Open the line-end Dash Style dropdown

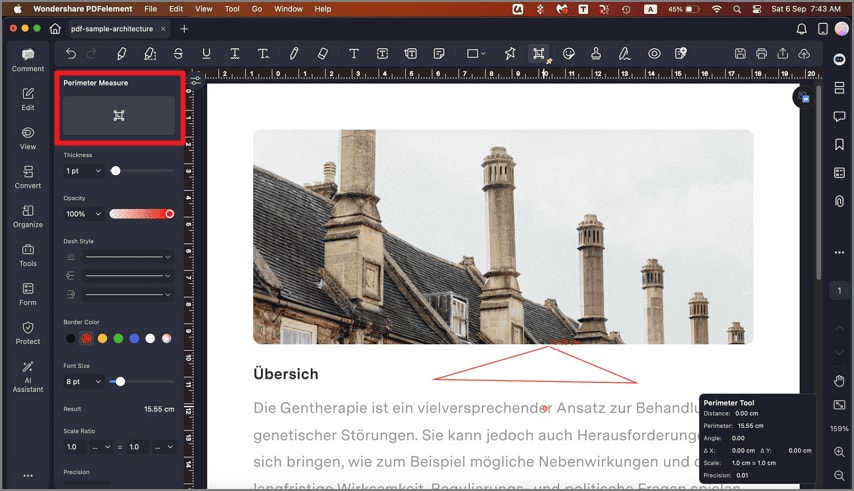point(128,294)
